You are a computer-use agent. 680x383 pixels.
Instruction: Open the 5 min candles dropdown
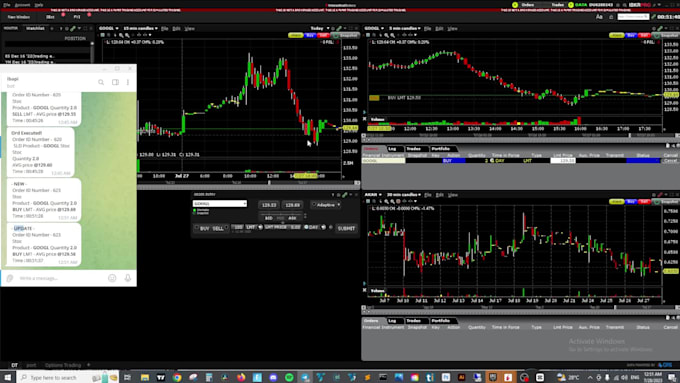pyautogui.click(x=405, y=29)
